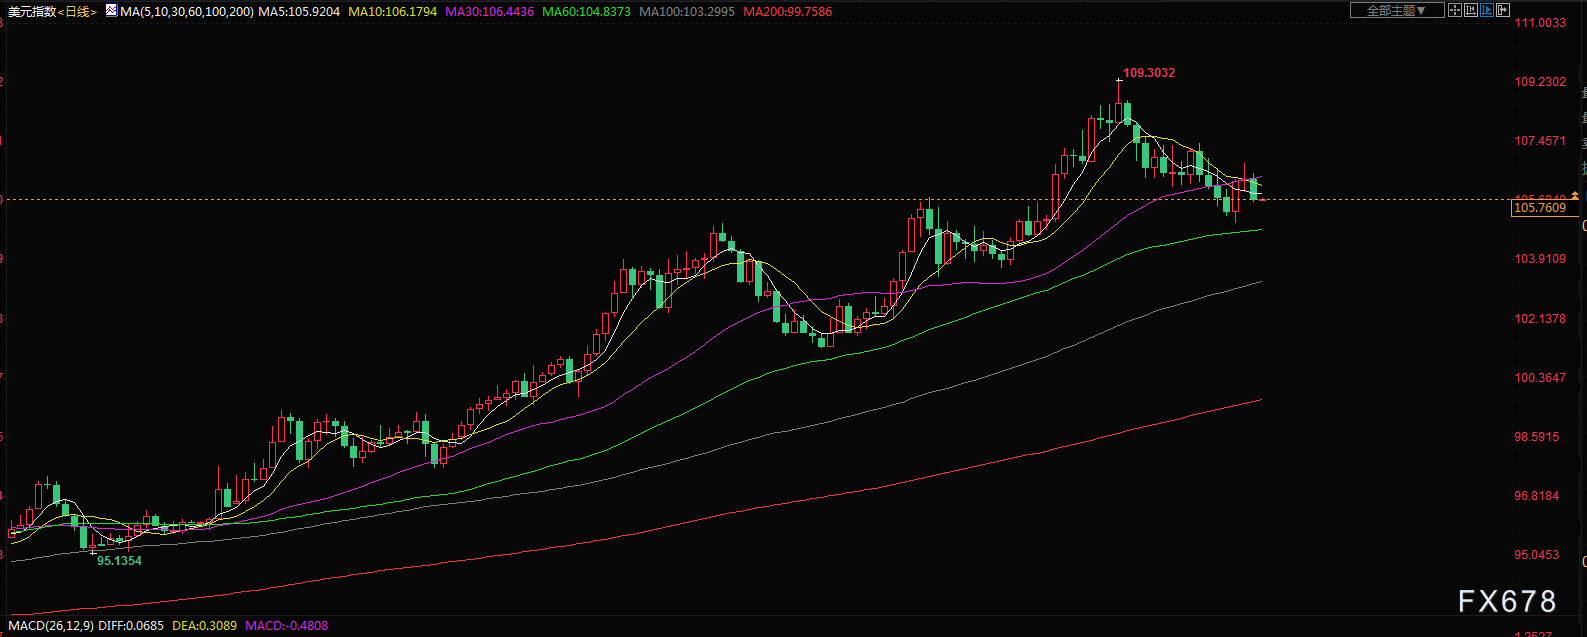This screenshot has width=1587, height=637.
Task: Click the yellow MA10:106.1794 value
Action: coord(392,12)
